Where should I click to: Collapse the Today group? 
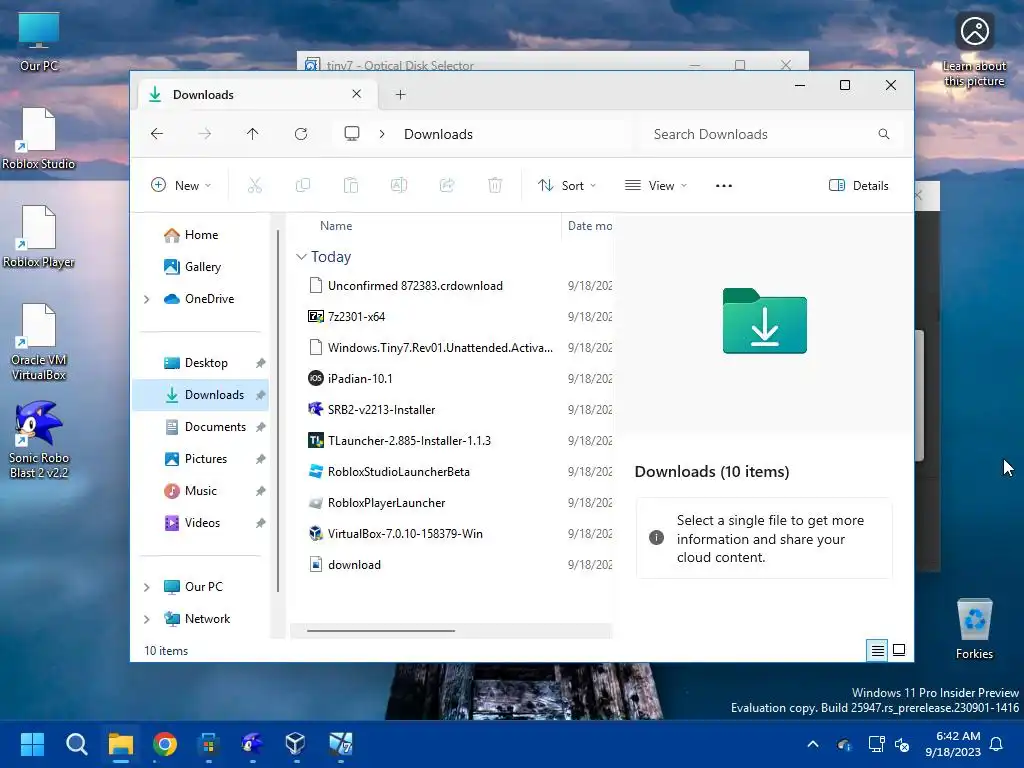tap(301, 257)
